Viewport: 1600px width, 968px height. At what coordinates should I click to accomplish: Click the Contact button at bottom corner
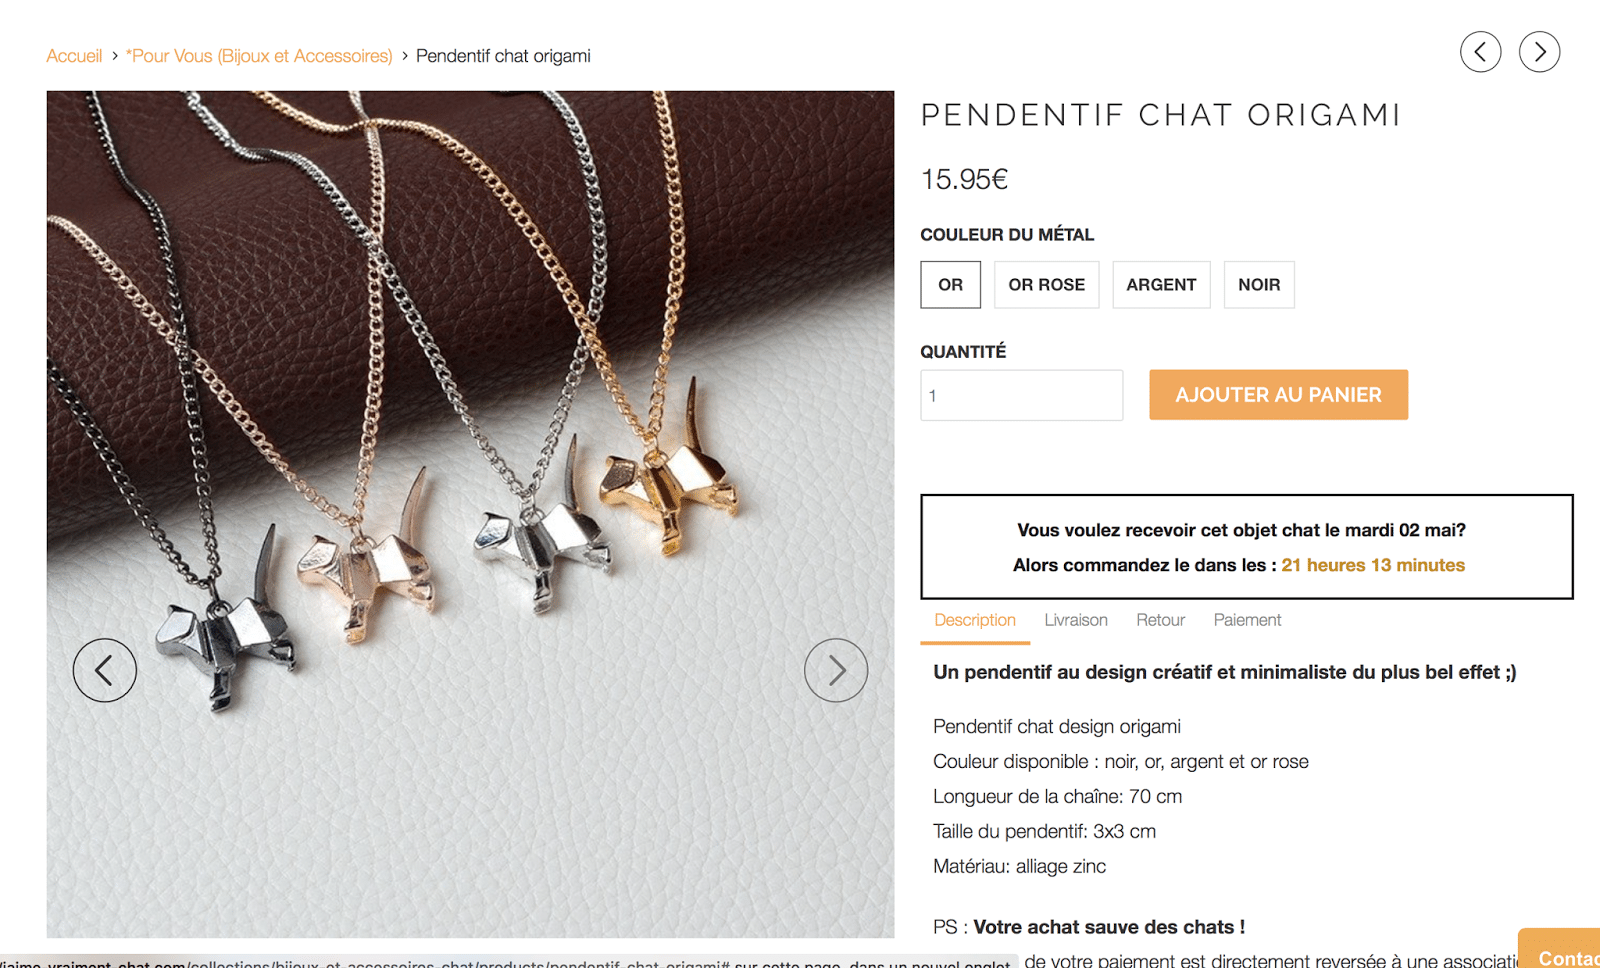[1565, 955]
